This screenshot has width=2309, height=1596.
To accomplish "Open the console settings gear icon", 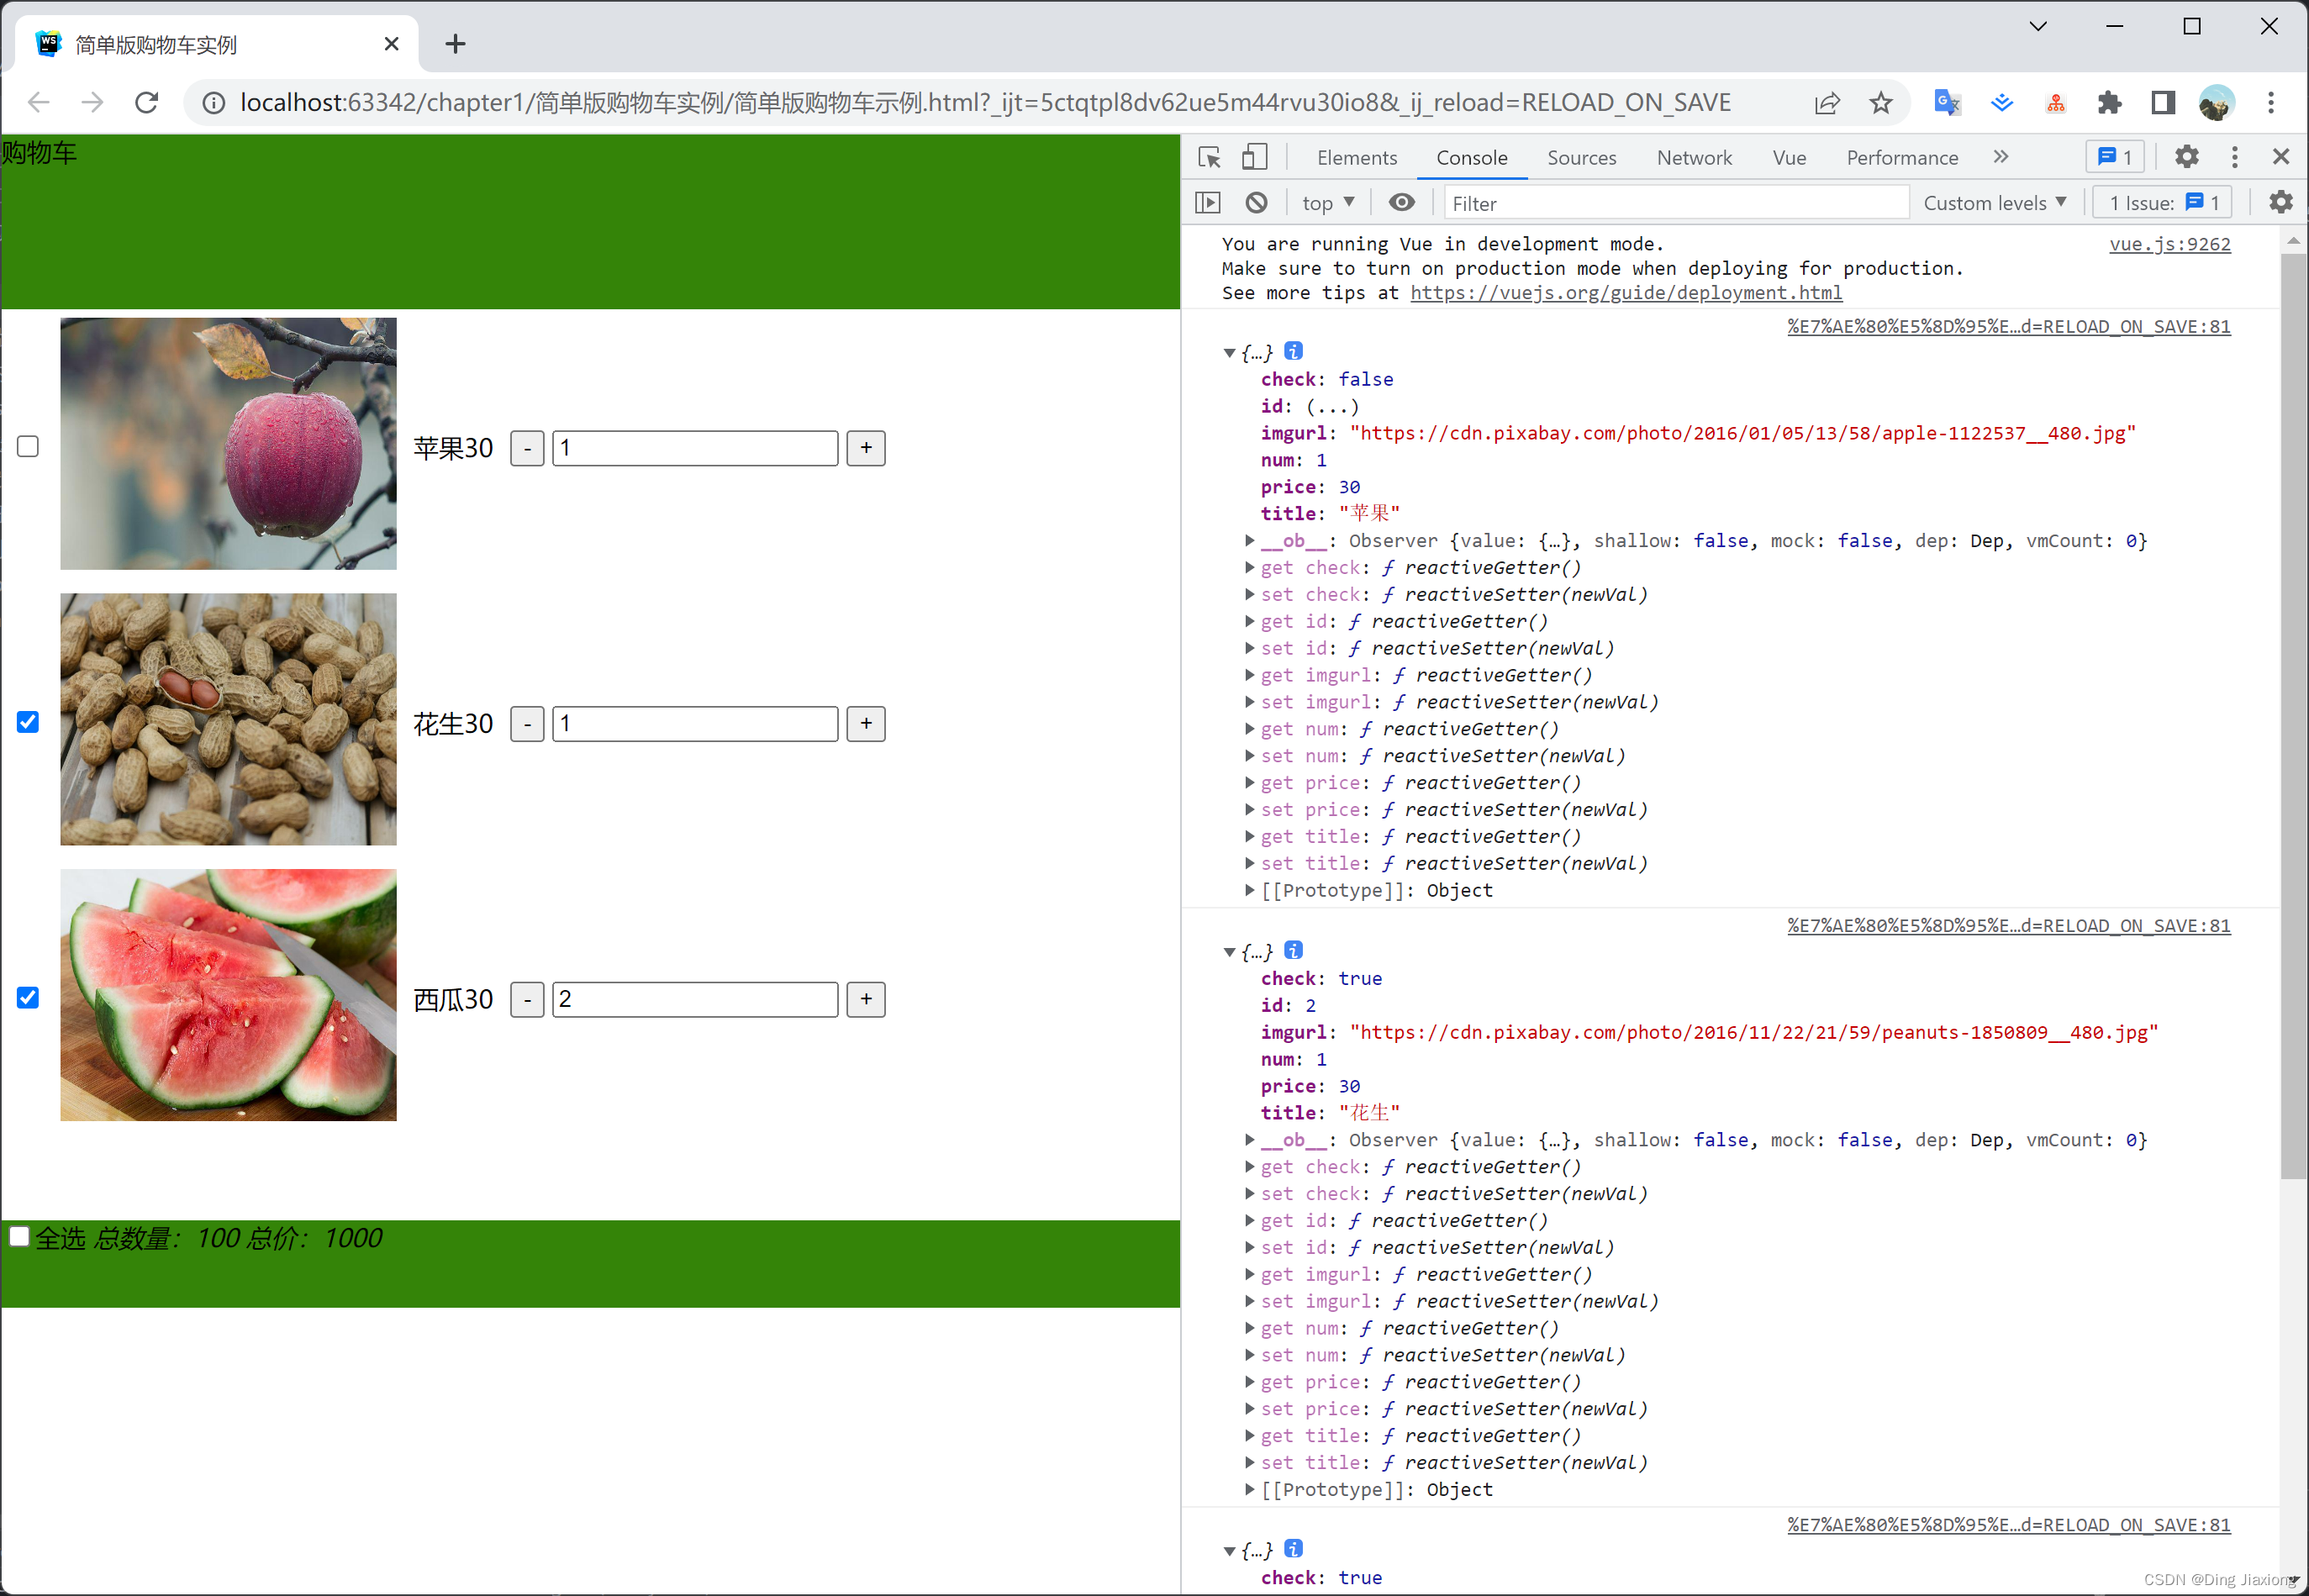I will pyautogui.click(x=2280, y=203).
